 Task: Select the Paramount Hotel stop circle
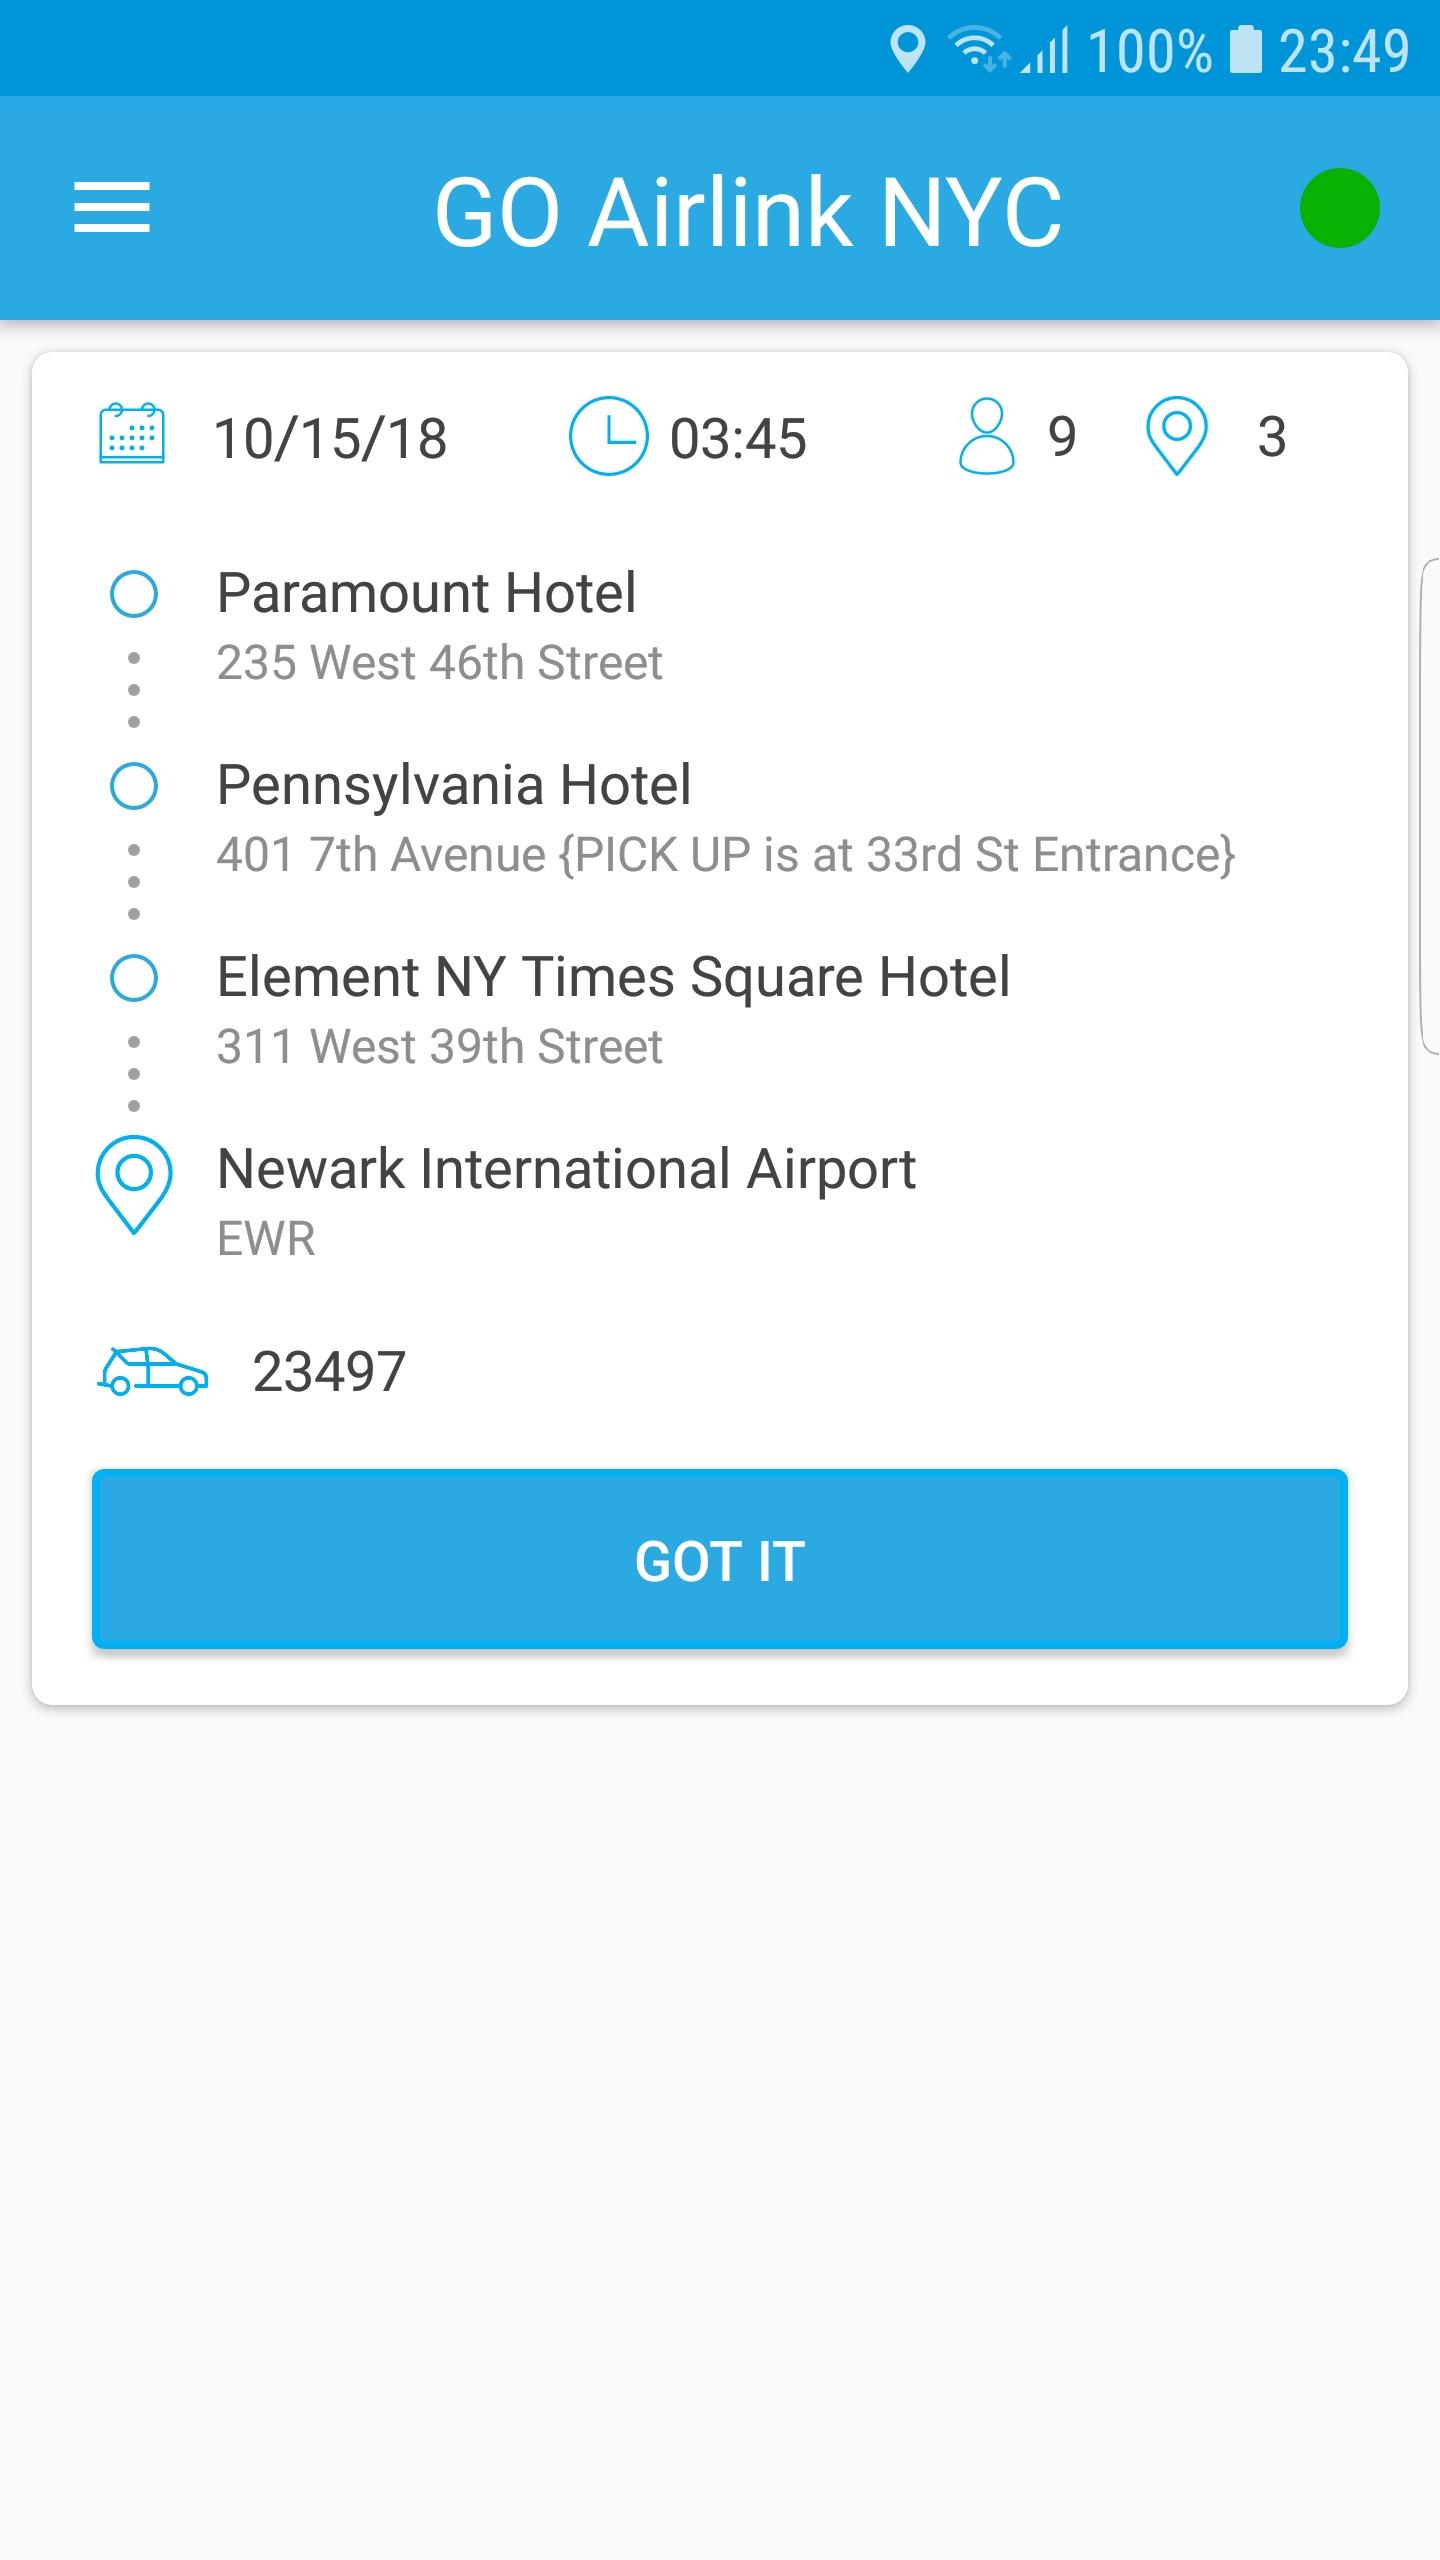click(x=134, y=594)
